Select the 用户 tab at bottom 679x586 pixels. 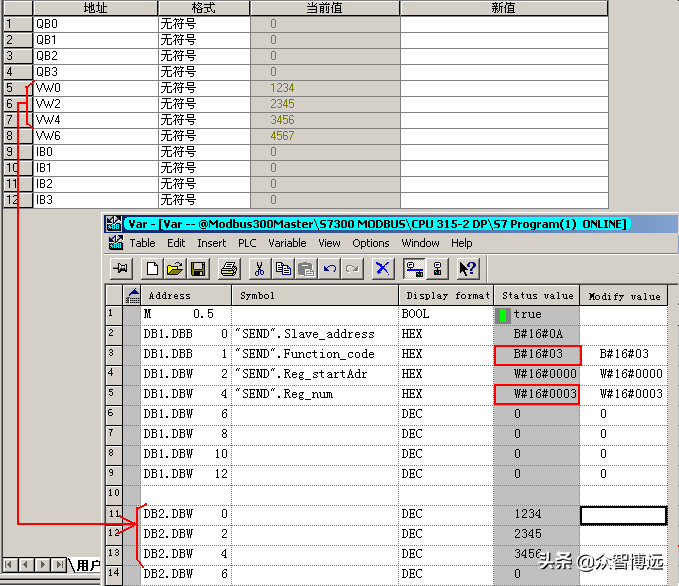pos(87,565)
